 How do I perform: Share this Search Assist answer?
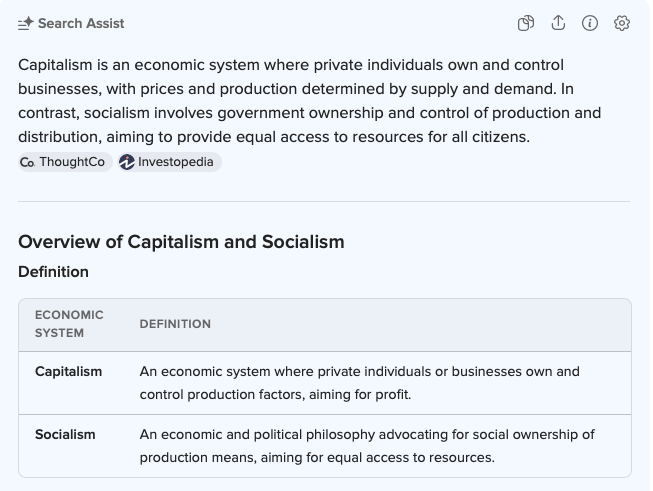[x=558, y=23]
